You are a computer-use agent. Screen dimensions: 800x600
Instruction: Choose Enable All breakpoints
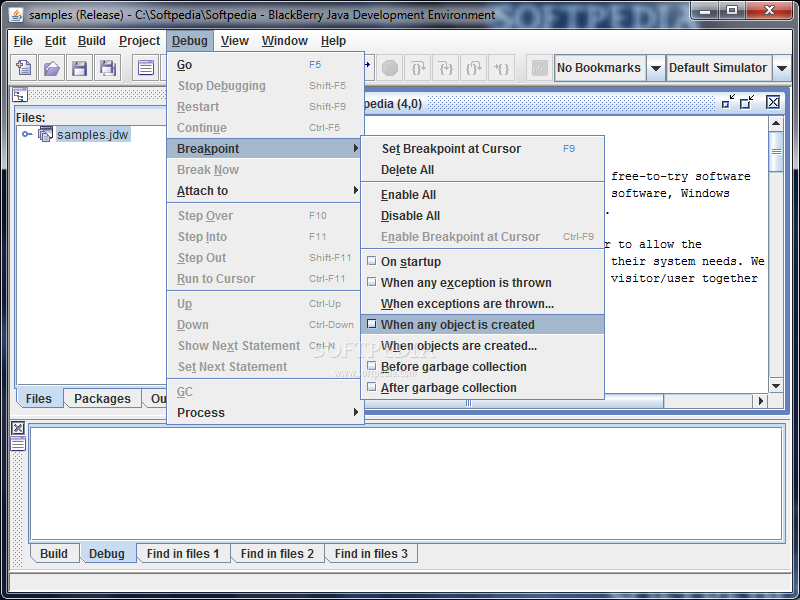pyautogui.click(x=482, y=195)
